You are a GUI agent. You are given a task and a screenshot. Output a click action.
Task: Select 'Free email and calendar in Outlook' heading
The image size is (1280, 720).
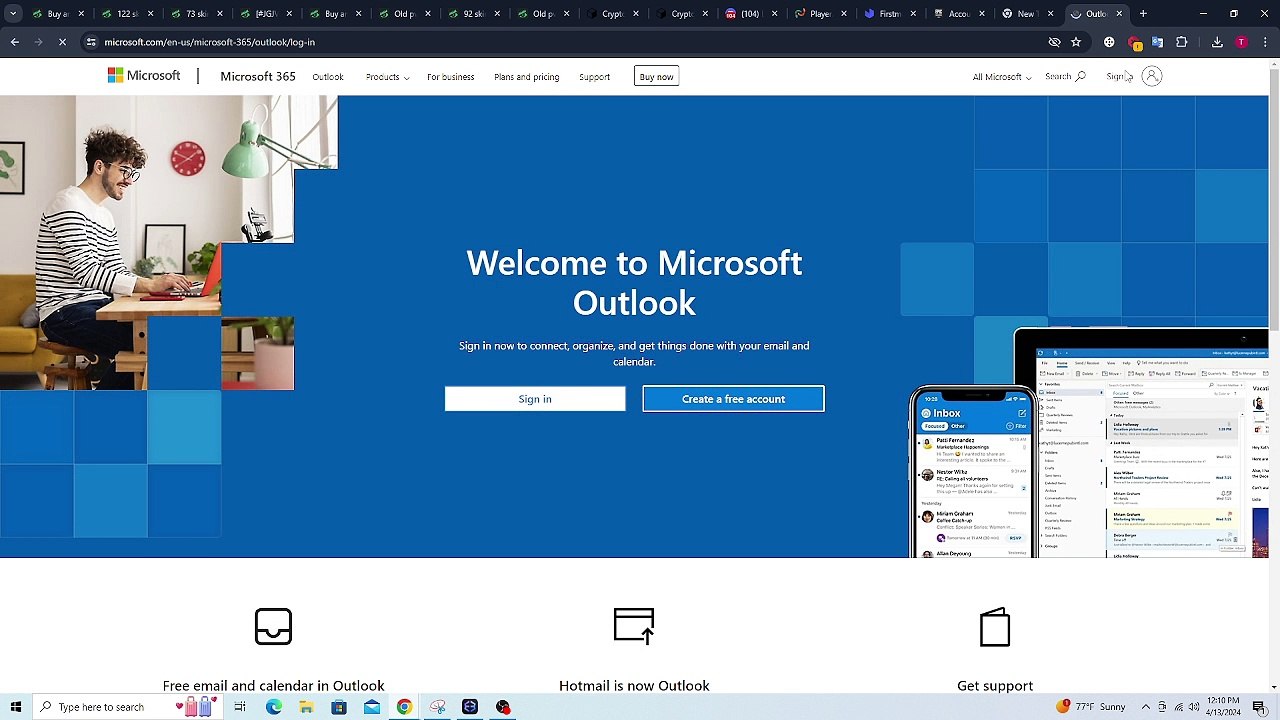tap(273, 686)
